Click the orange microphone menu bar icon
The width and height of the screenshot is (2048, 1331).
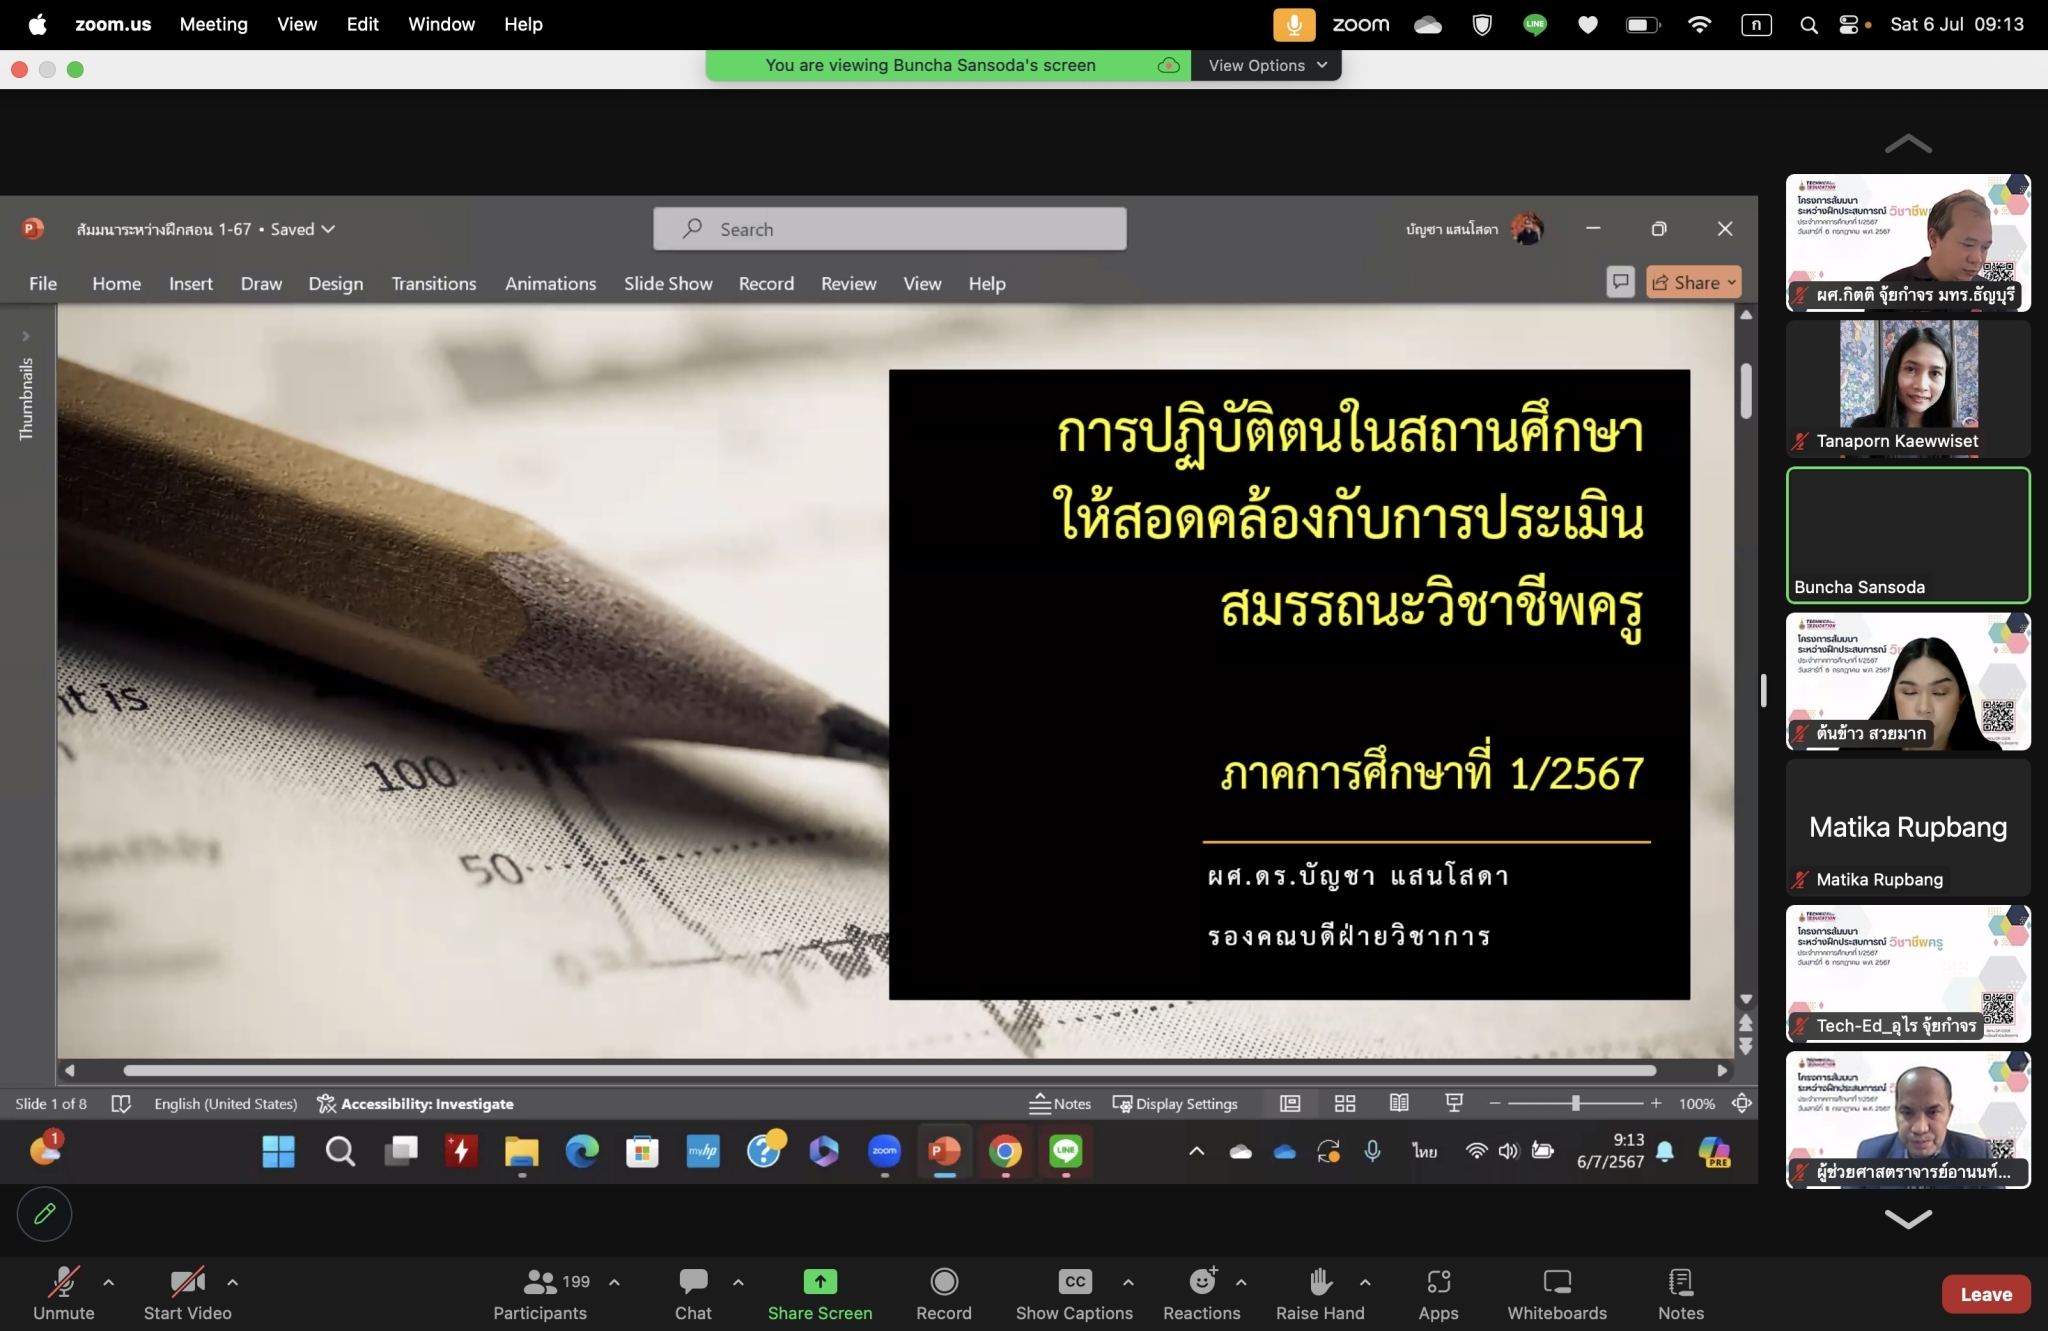(x=1294, y=24)
